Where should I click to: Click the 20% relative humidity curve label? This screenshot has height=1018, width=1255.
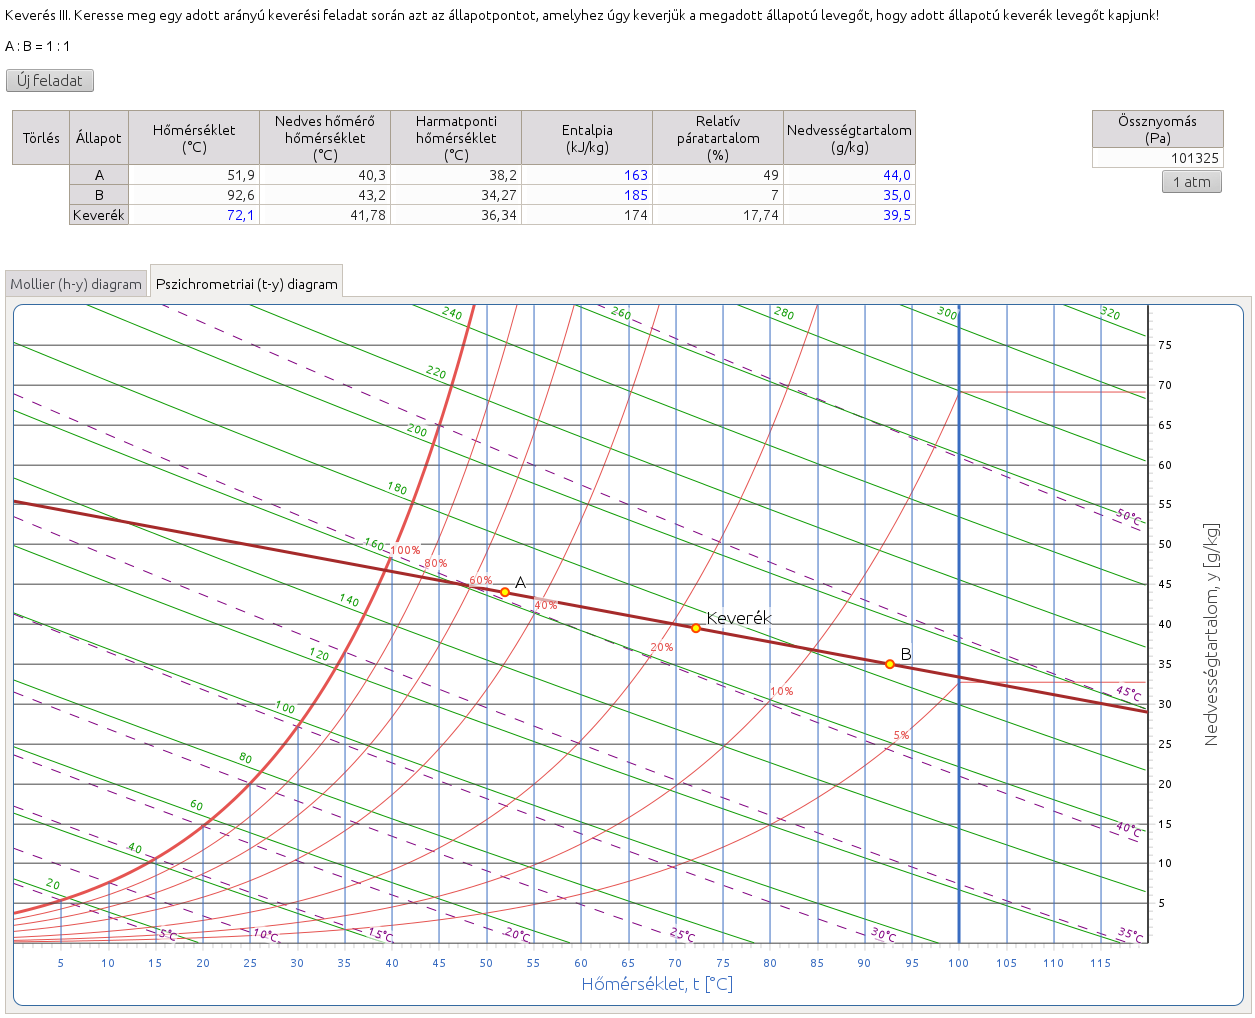click(x=662, y=648)
